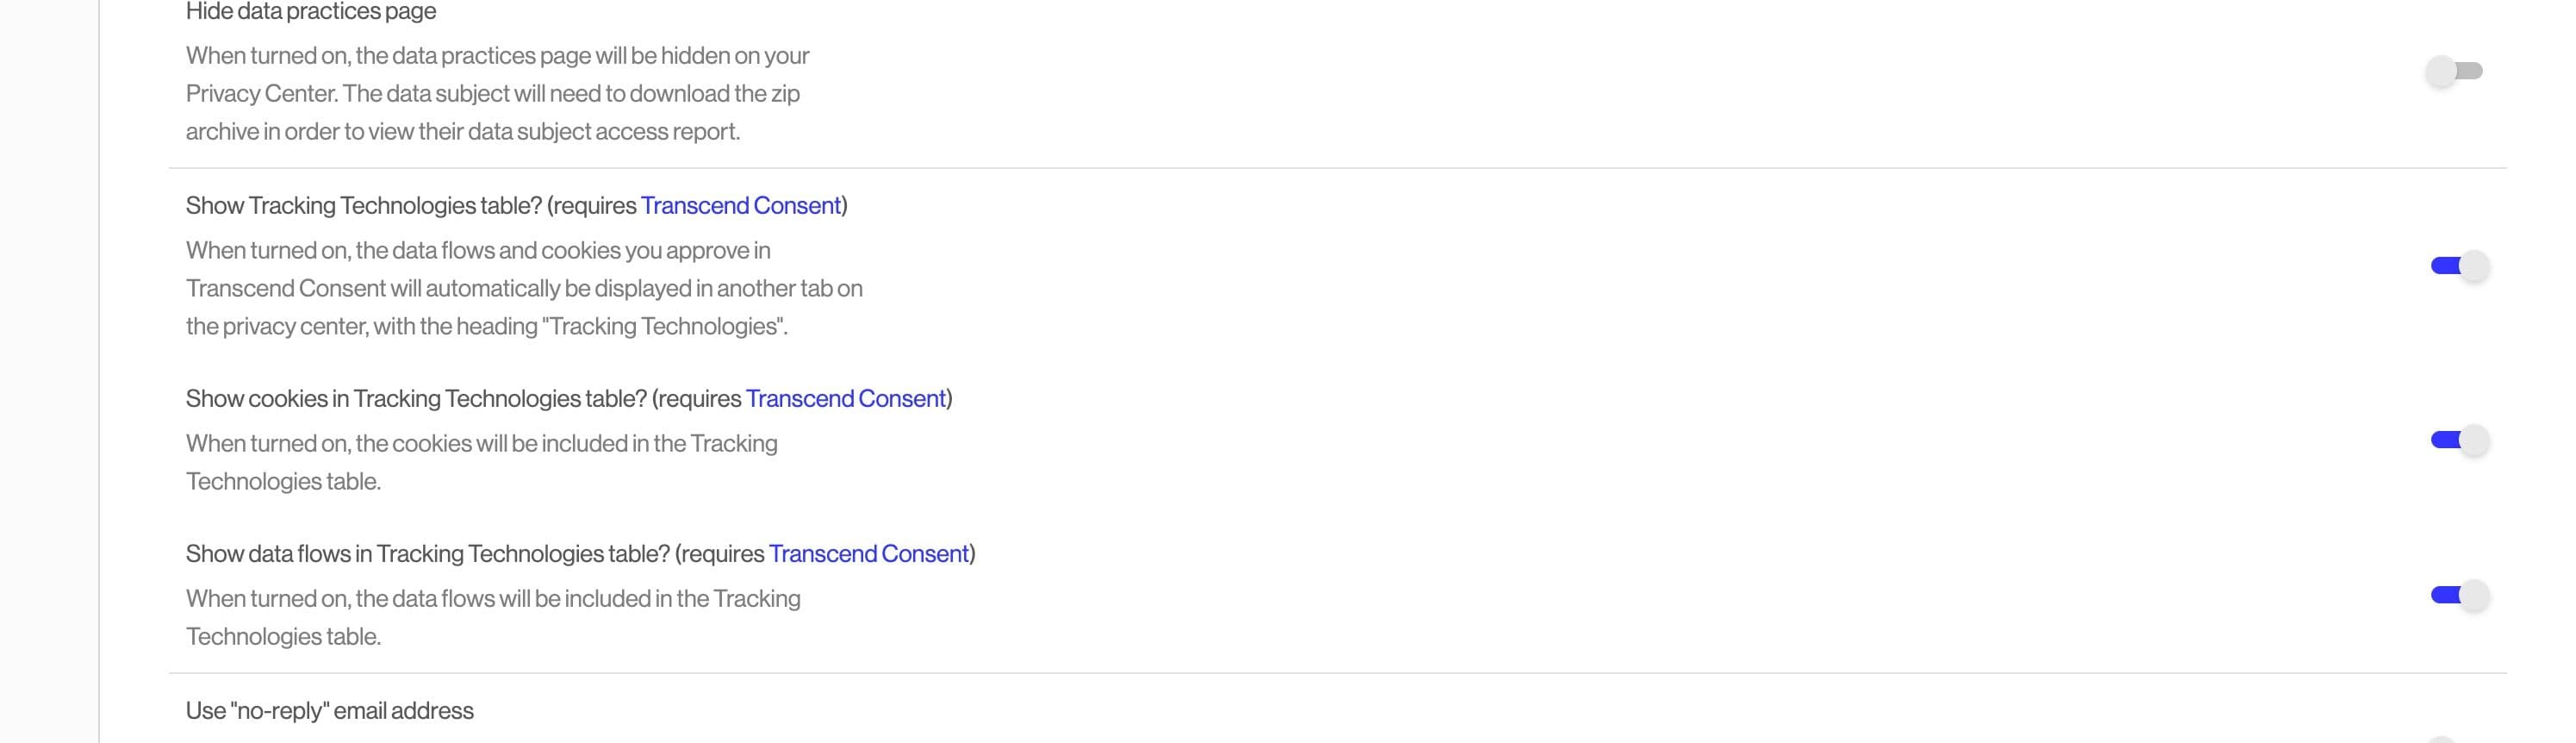Click the description about approved data flows and cookies
This screenshot has width=2576, height=743.
523,289
